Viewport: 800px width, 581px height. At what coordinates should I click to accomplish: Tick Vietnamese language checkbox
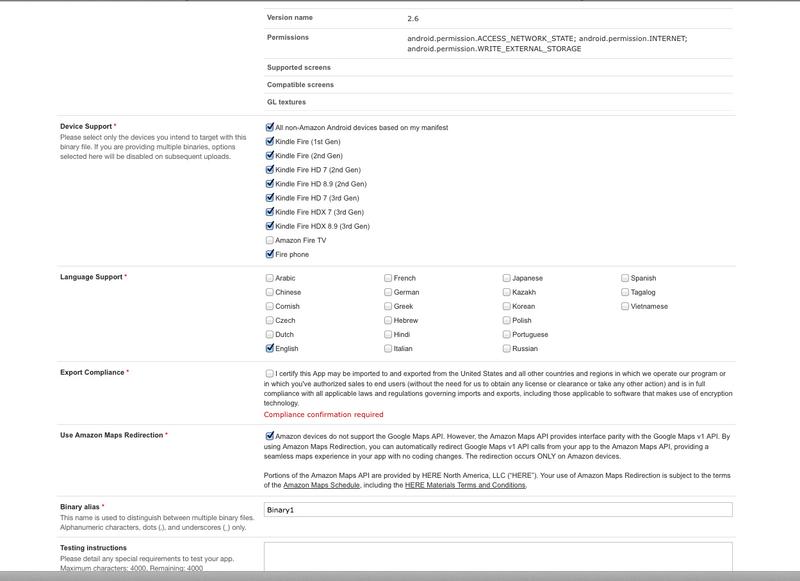(x=624, y=306)
